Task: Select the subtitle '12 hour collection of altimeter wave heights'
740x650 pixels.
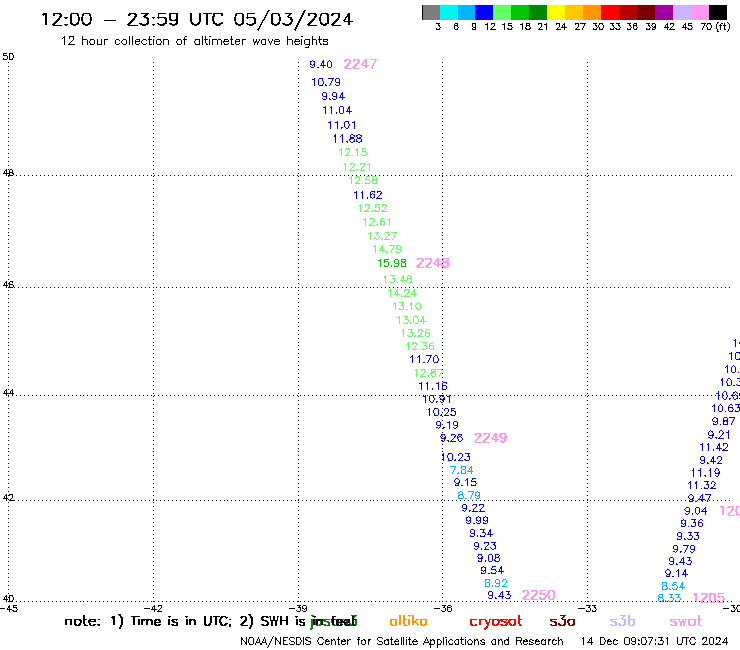Action: [x=194, y=42]
